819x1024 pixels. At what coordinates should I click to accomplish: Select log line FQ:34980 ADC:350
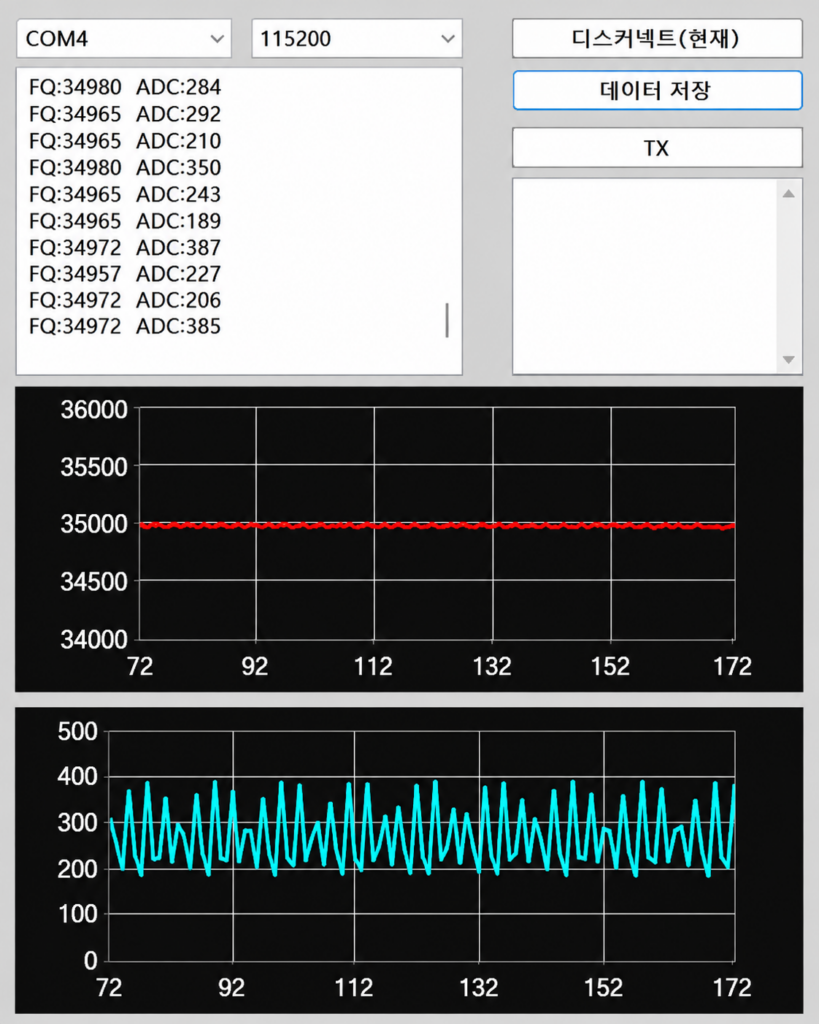tap(125, 168)
